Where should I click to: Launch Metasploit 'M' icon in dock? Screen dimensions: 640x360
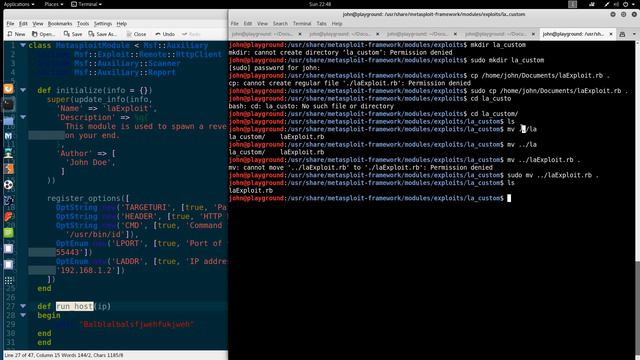click(x=9, y=136)
